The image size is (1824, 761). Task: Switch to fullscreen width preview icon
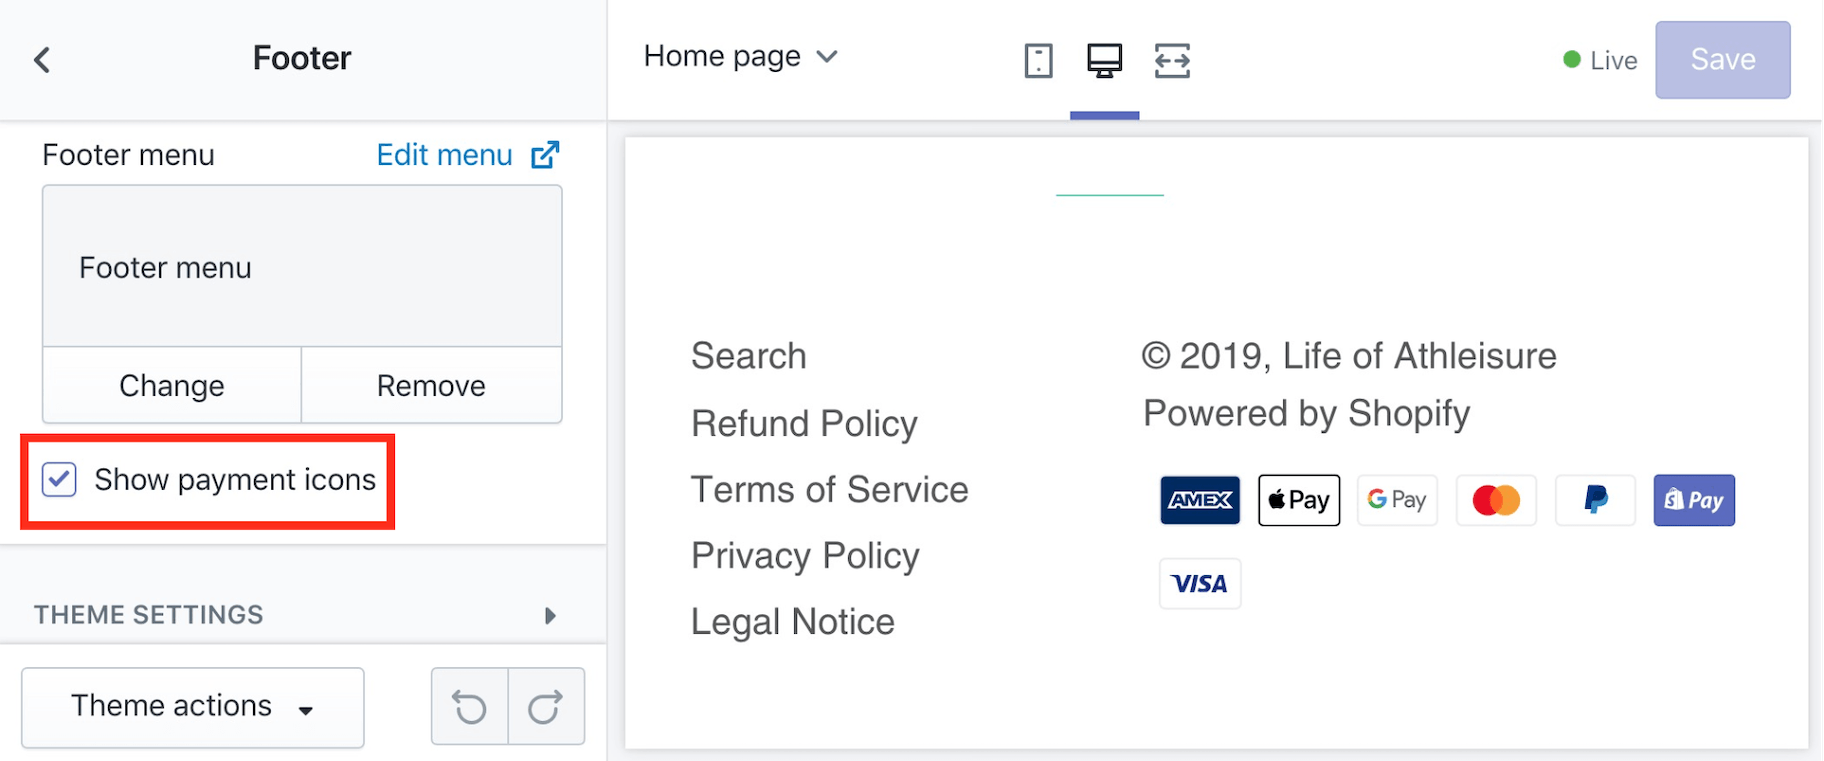pyautogui.click(x=1172, y=61)
